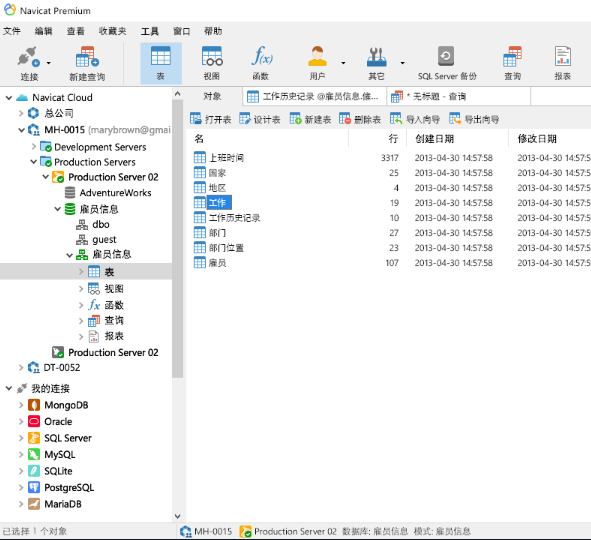The image size is (591, 540).
Task: Expand the Development Servers folder
Action: click(x=34, y=146)
